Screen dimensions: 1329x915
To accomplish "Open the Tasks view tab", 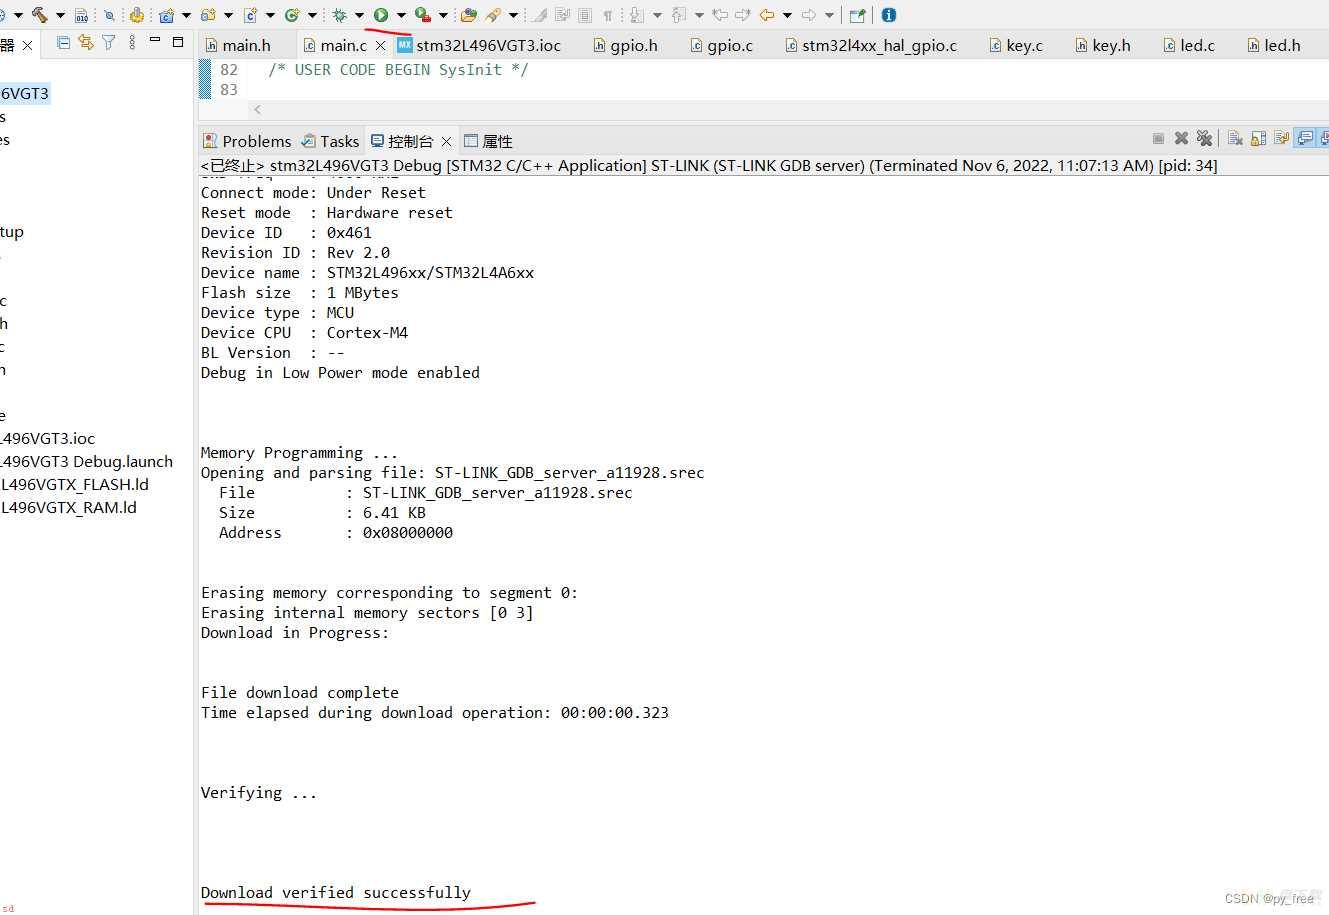I will (x=330, y=141).
